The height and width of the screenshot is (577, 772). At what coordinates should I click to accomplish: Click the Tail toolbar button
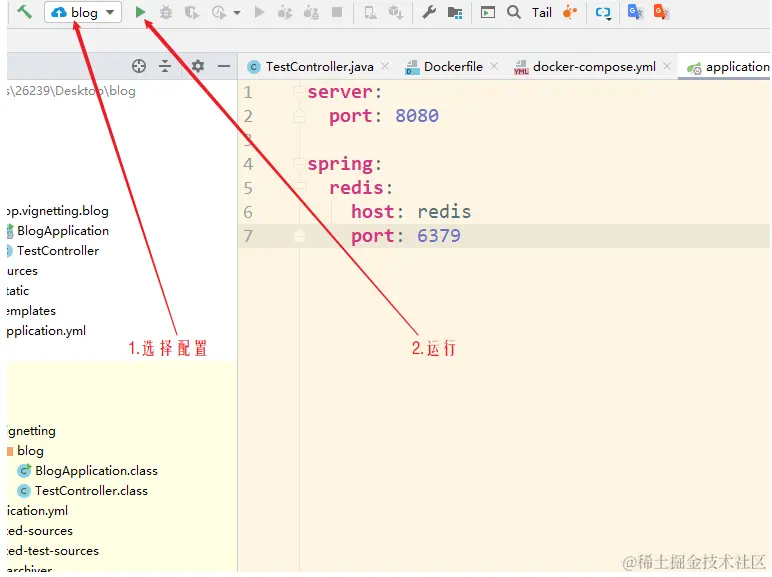coord(542,13)
